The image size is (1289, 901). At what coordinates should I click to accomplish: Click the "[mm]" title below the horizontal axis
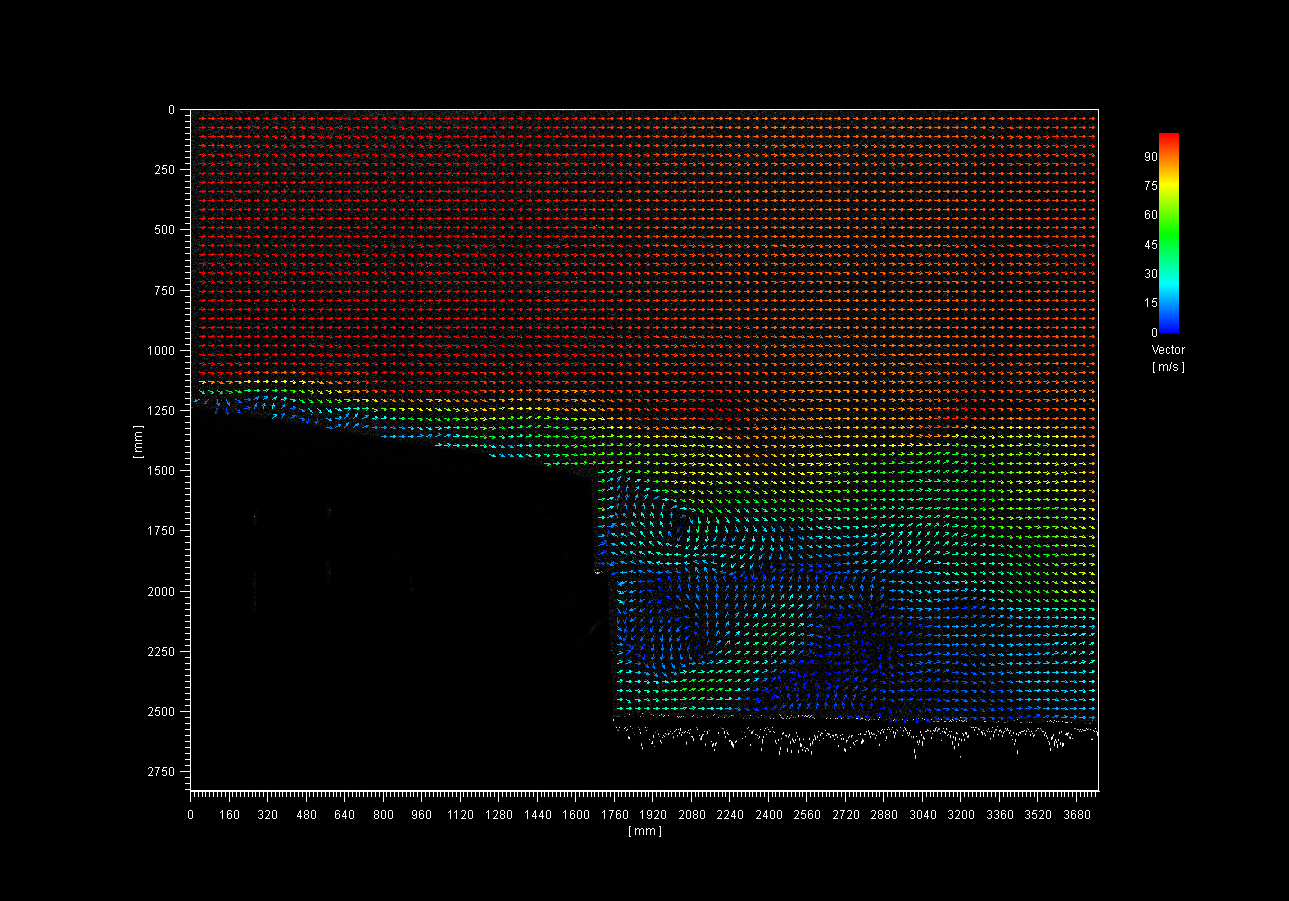[645, 831]
